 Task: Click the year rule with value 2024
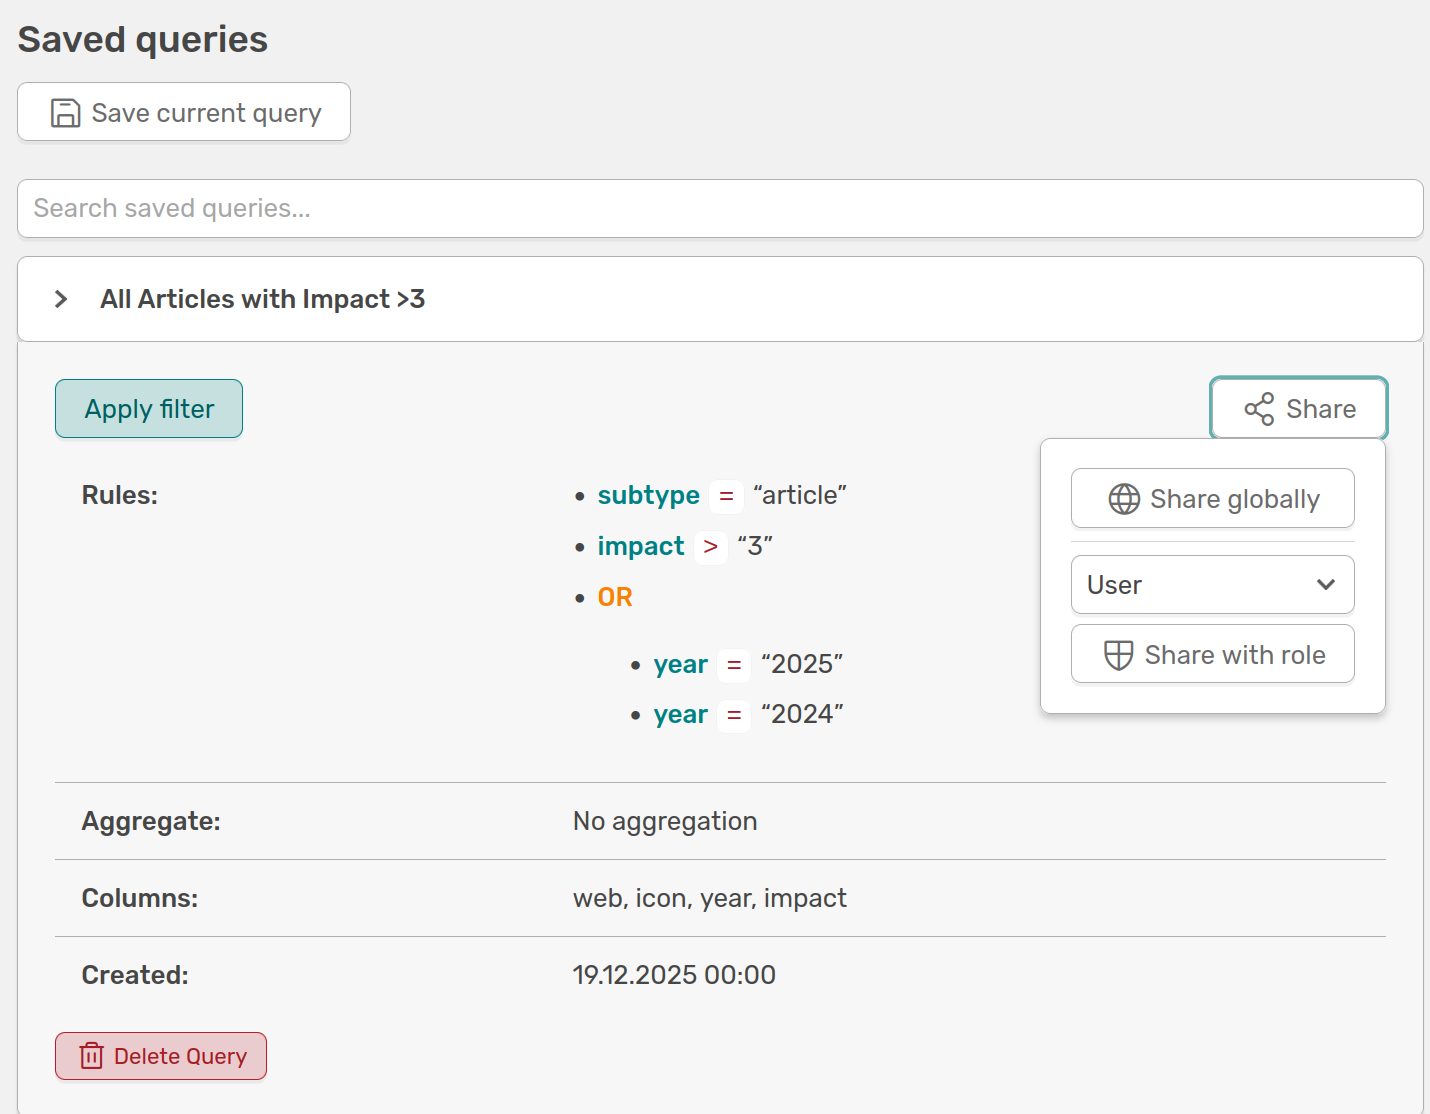point(748,714)
